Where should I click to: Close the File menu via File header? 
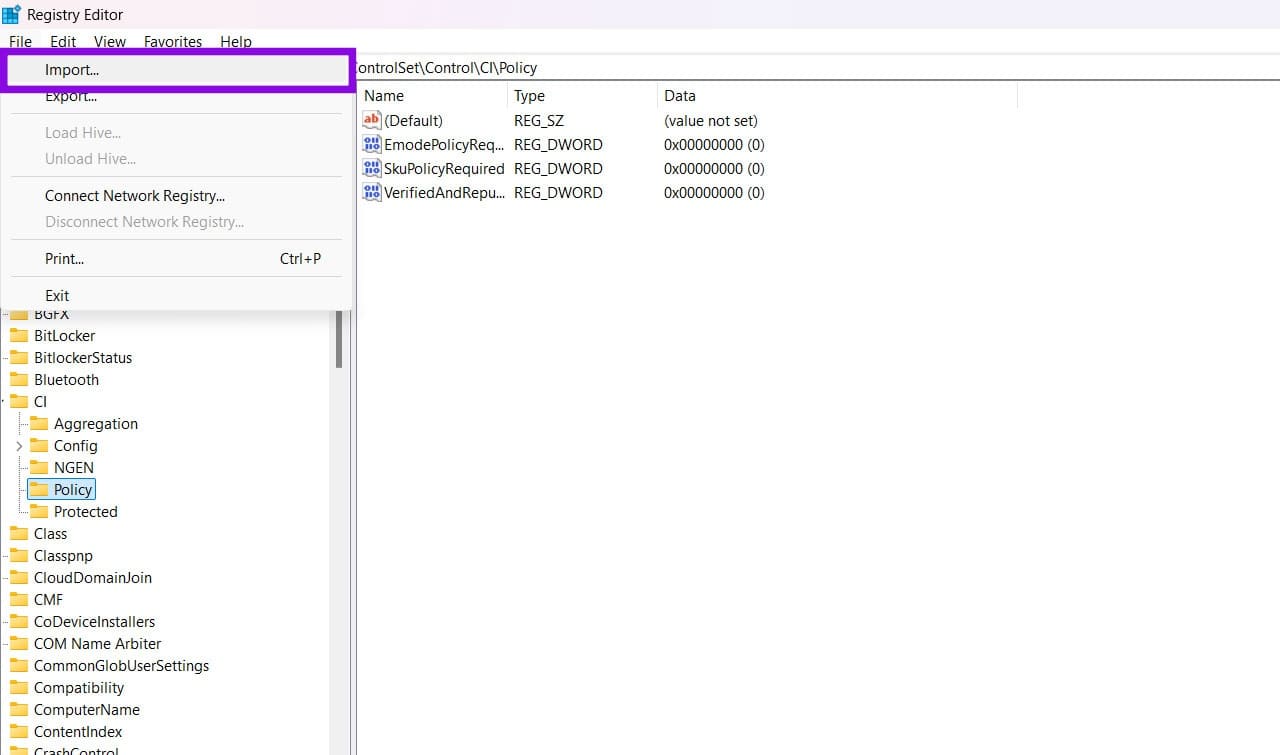pos(20,41)
